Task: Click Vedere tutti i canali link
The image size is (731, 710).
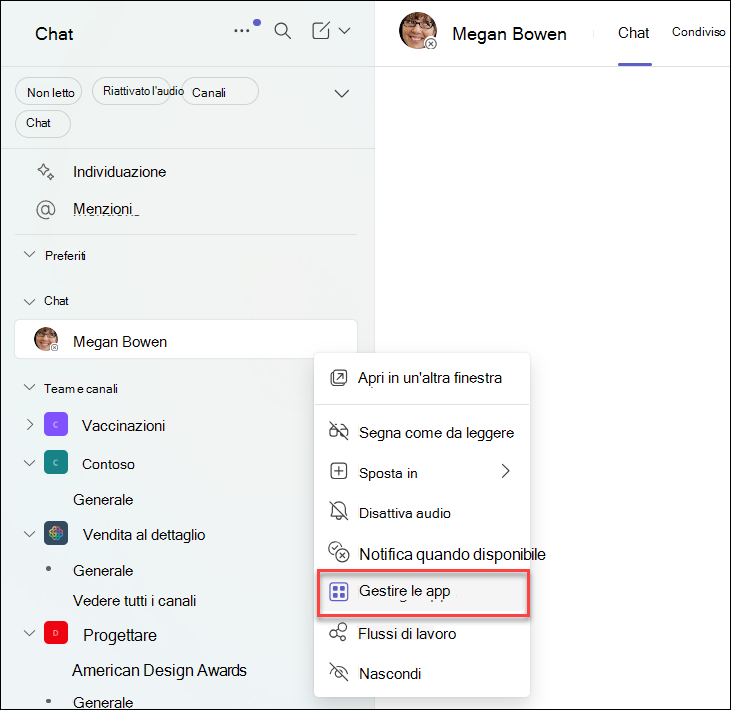Action: pos(134,601)
